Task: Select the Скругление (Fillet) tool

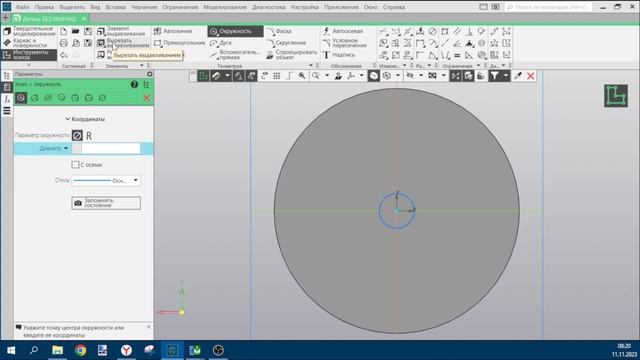Action: pos(286,43)
